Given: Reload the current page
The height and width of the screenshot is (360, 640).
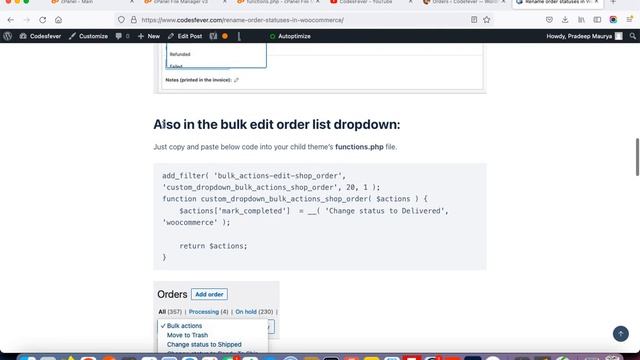Looking at the screenshot, I should [x=42, y=20].
